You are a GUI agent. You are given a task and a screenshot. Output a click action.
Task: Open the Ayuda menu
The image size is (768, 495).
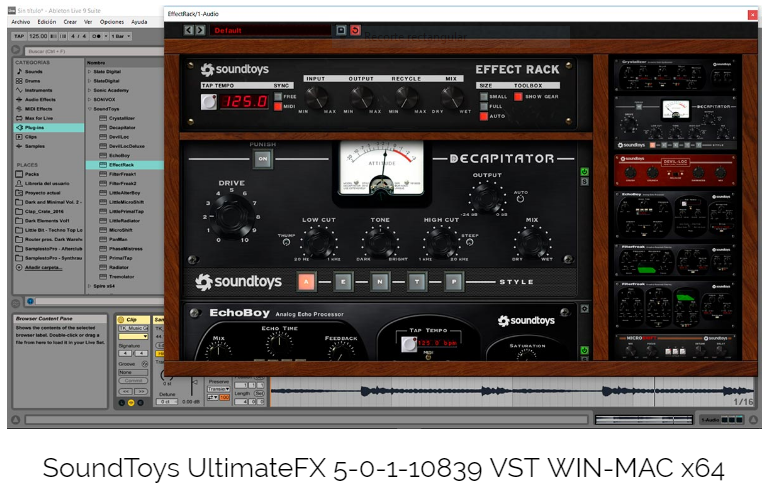coord(139,22)
